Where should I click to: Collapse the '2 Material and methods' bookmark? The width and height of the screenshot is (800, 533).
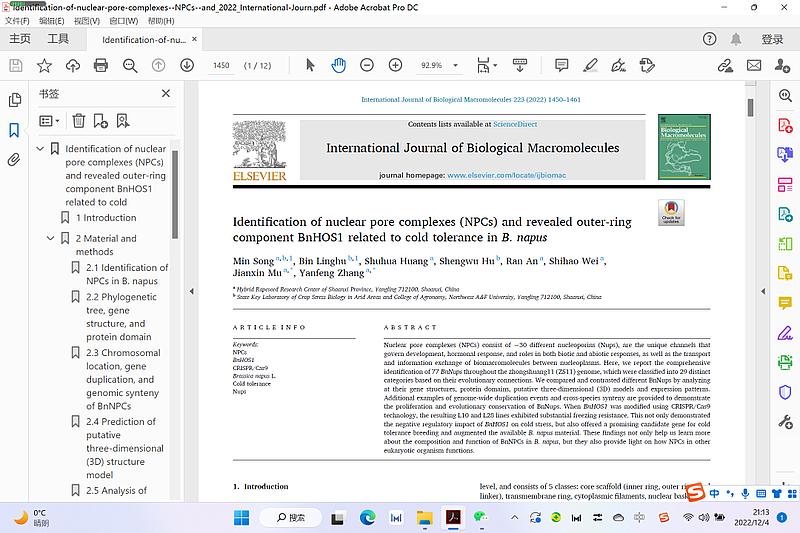(x=51, y=239)
